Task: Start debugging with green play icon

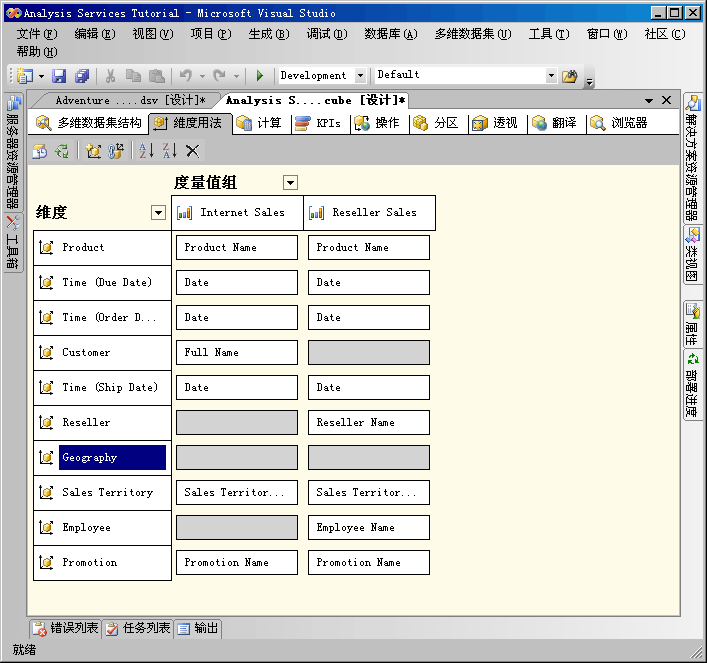Action: point(260,76)
